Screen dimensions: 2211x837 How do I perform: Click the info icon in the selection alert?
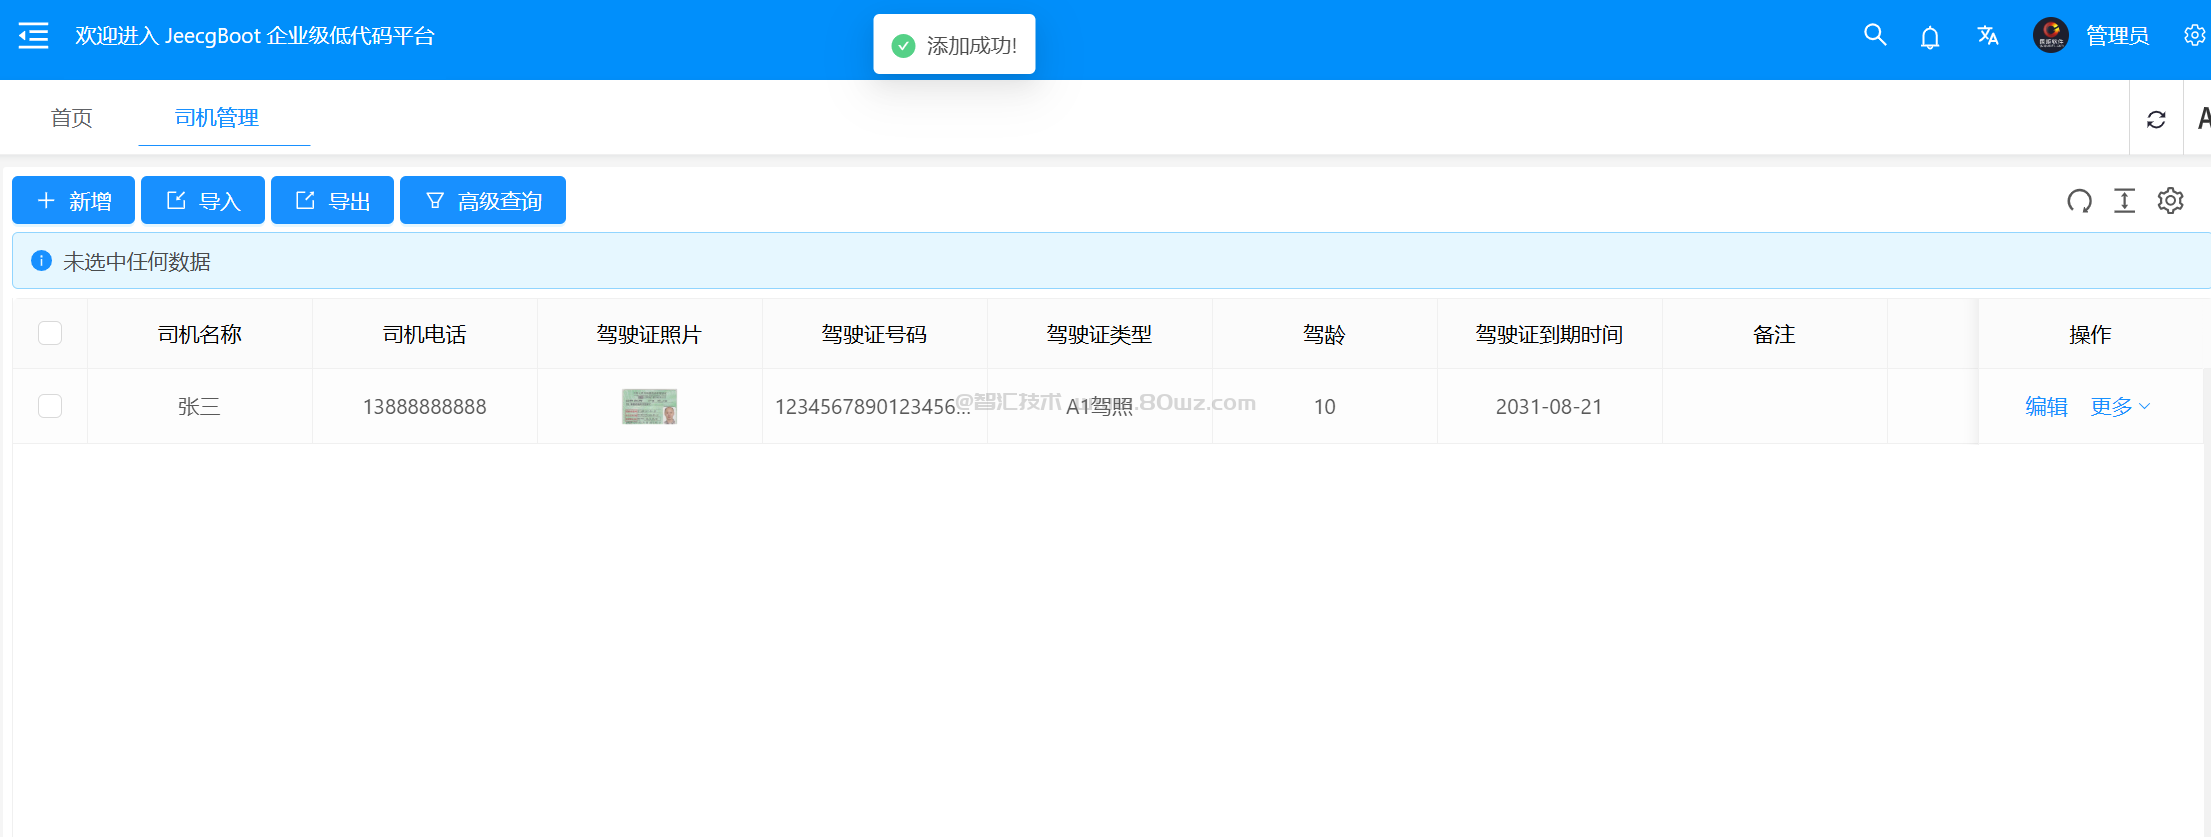click(x=41, y=261)
